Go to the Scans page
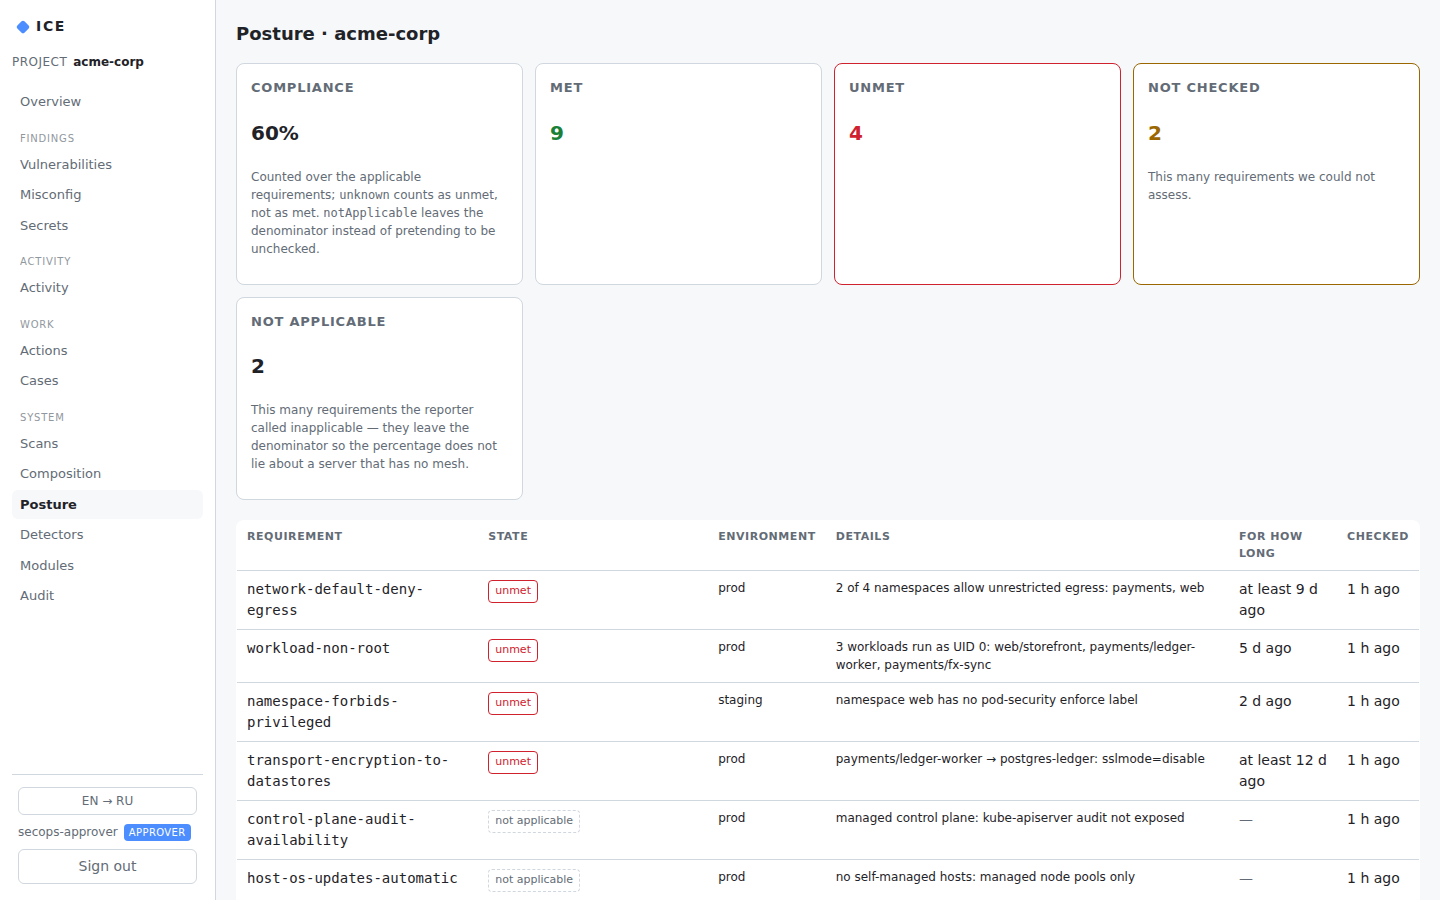1440x900 pixels. pyautogui.click(x=107, y=444)
